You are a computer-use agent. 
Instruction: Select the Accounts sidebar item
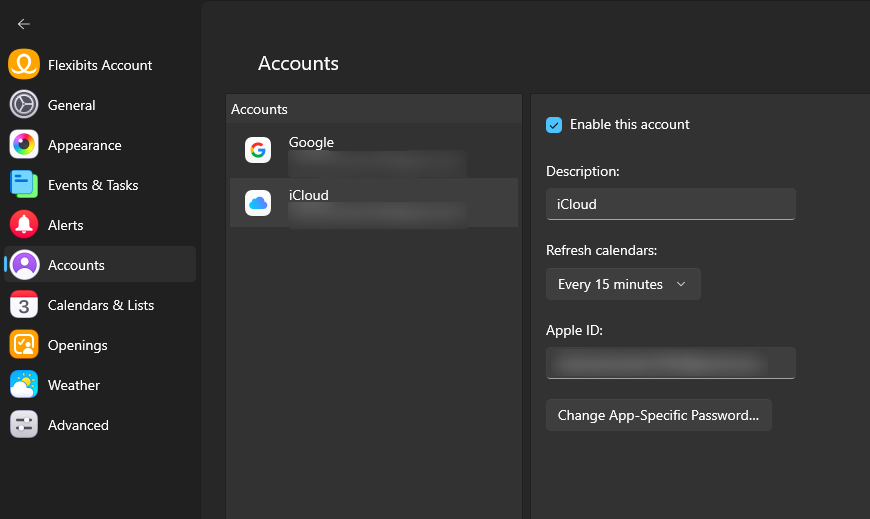point(100,265)
